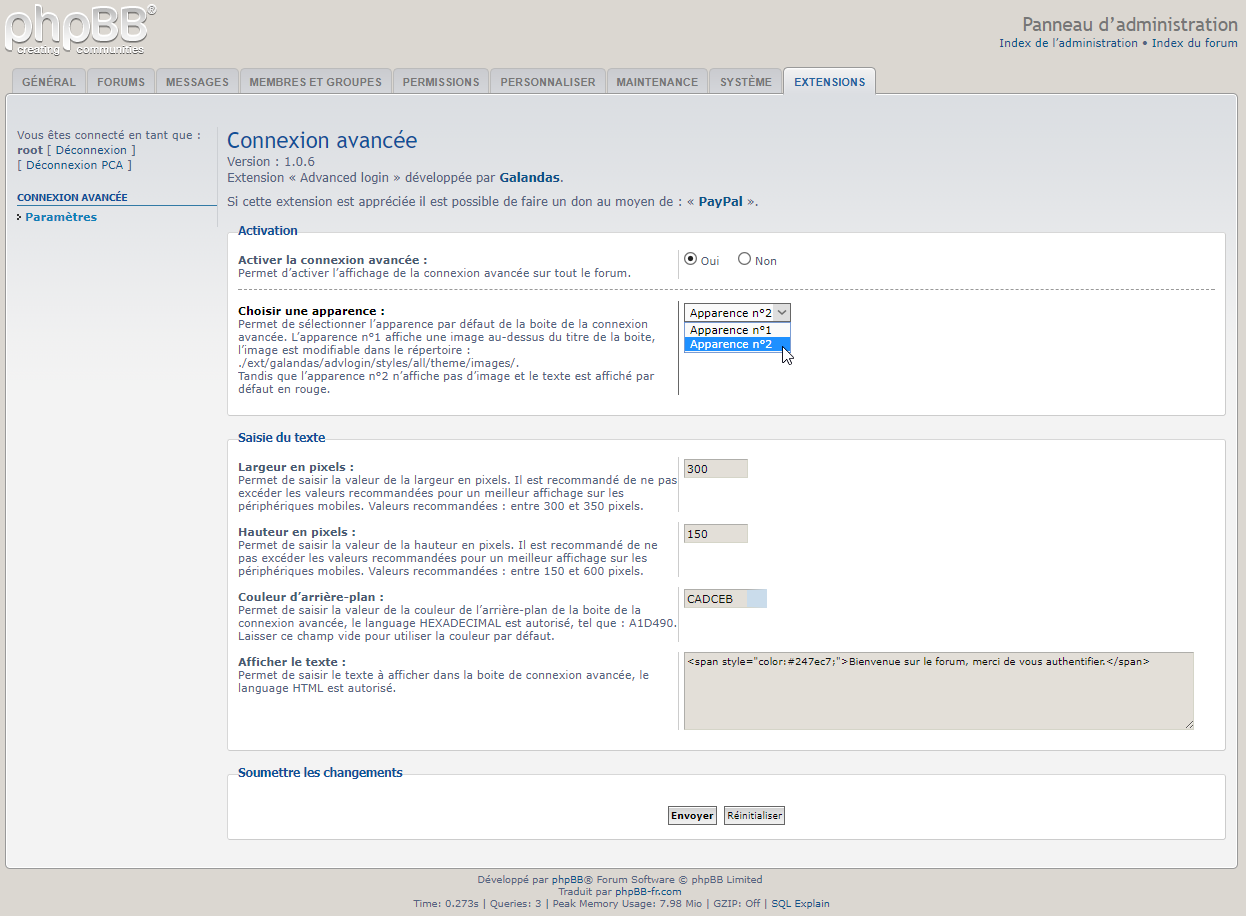Click the background color preview swatch
The width and height of the screenshot is (1246, 916).
click(x=757, y=599)
